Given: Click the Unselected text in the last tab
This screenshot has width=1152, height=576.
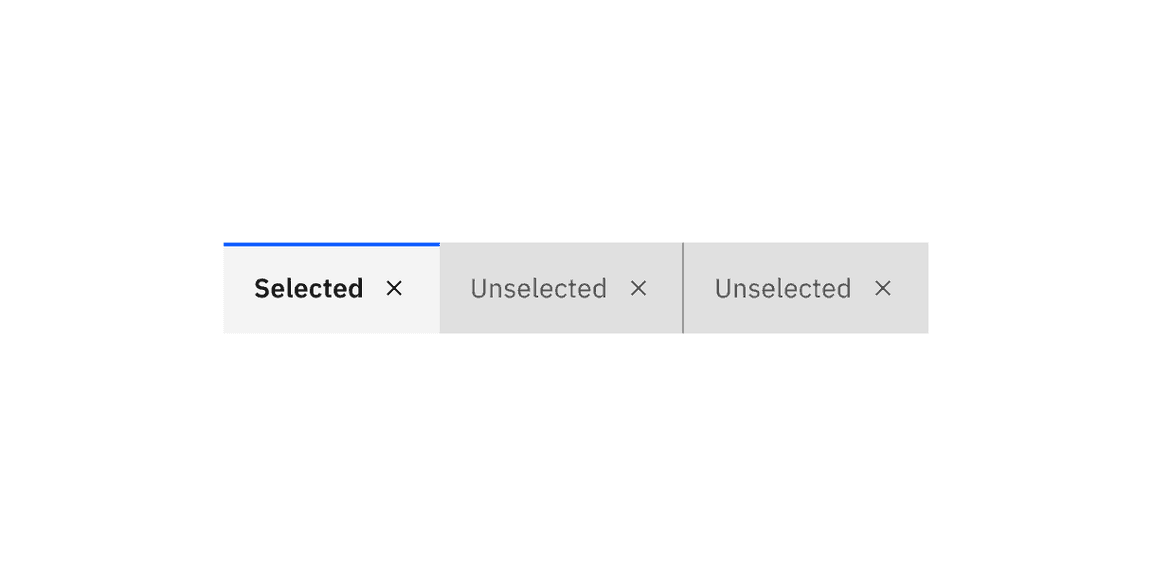Looking at the screenshot, I should click(x=783, y=288).
